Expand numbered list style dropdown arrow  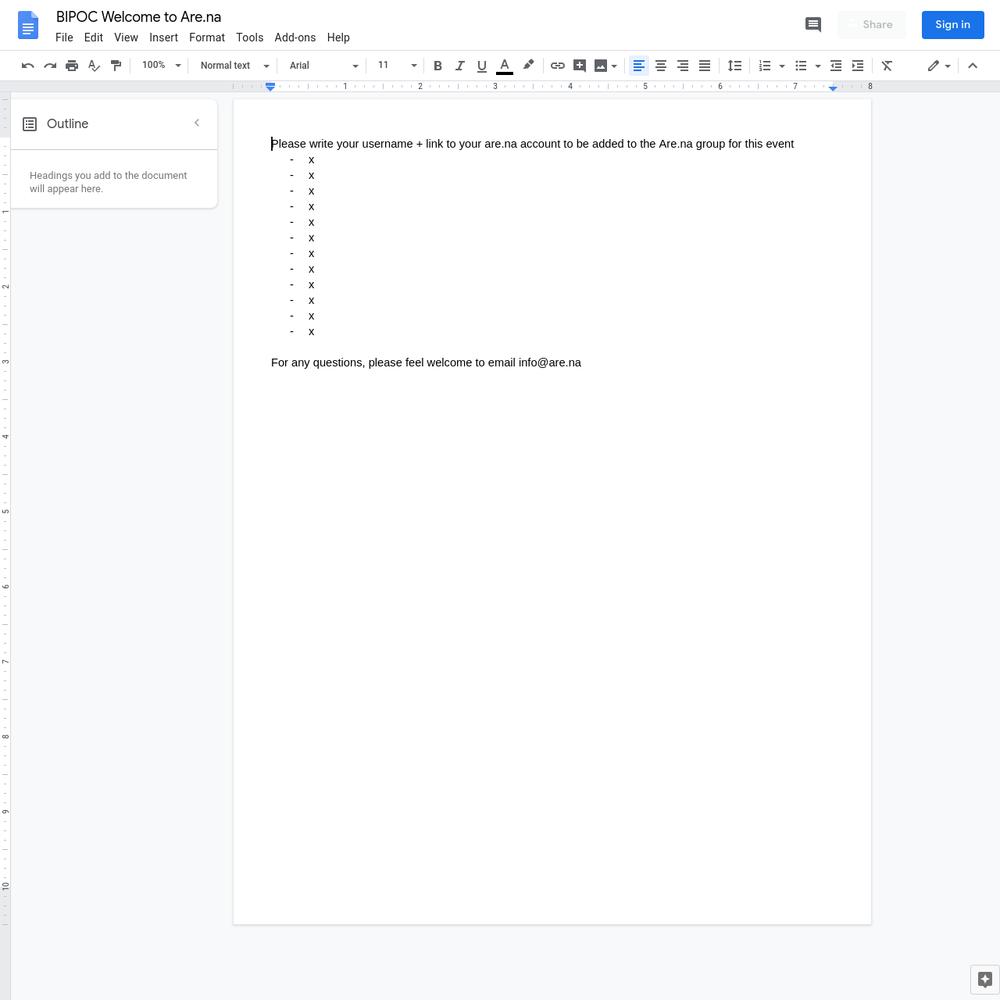(x=782, y=66)
